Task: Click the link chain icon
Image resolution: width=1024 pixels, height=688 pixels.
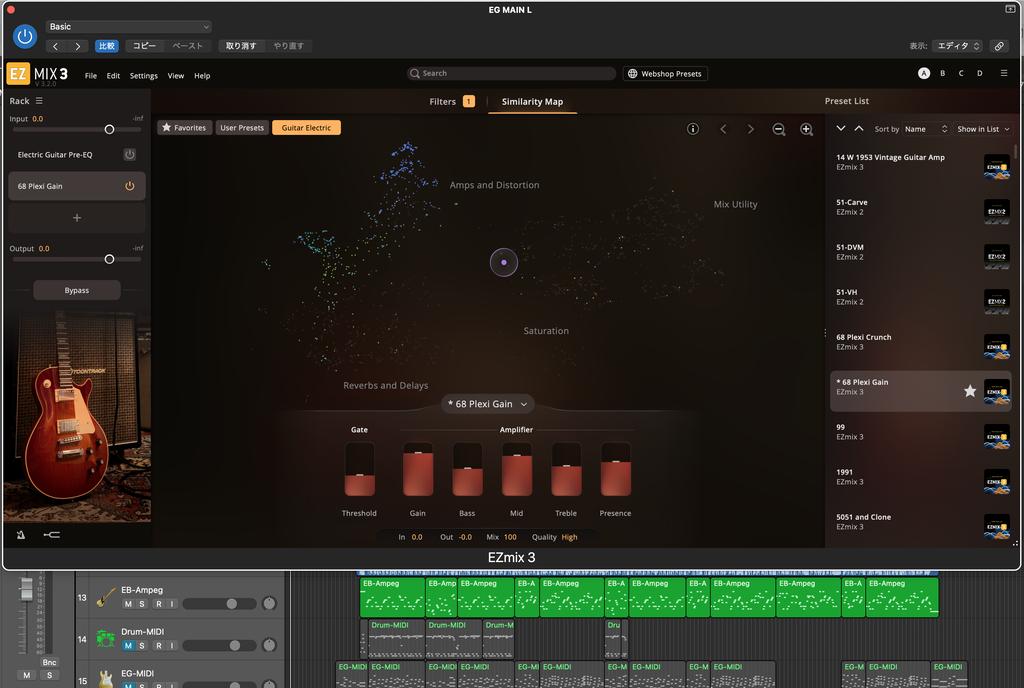Action: tap(999, 46)
